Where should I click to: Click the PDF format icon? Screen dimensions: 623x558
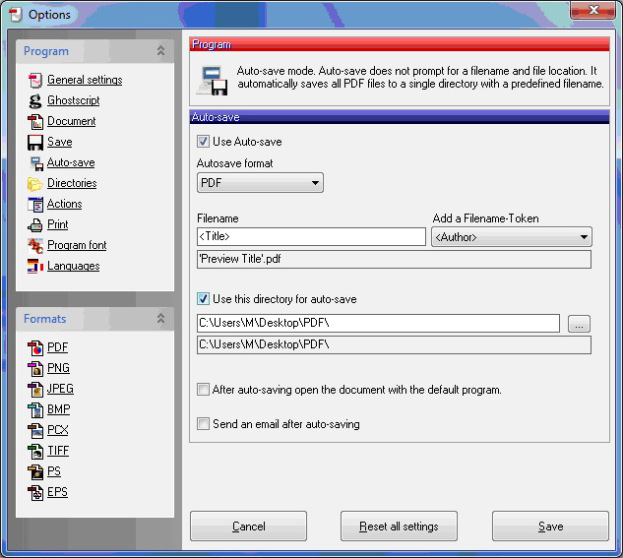pos(35,347)
